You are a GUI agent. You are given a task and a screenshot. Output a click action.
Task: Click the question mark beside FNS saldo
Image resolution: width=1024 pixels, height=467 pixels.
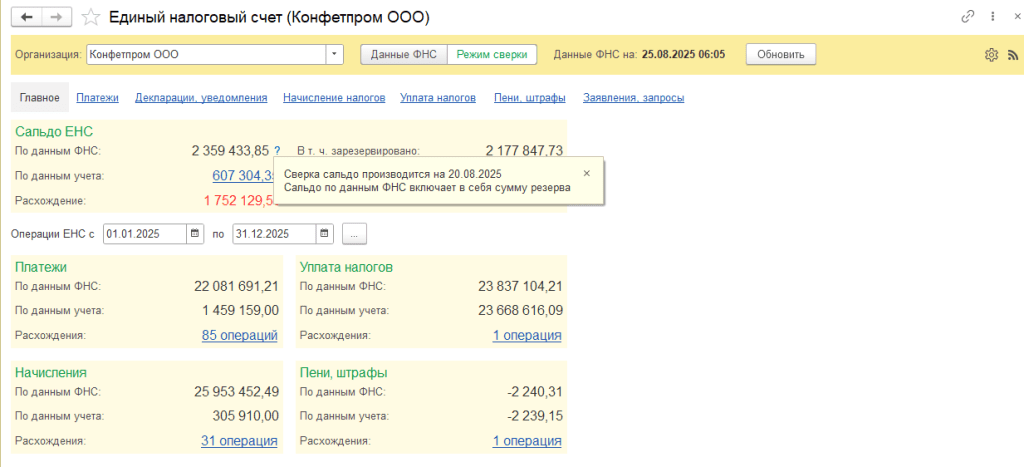pos(277,151)
